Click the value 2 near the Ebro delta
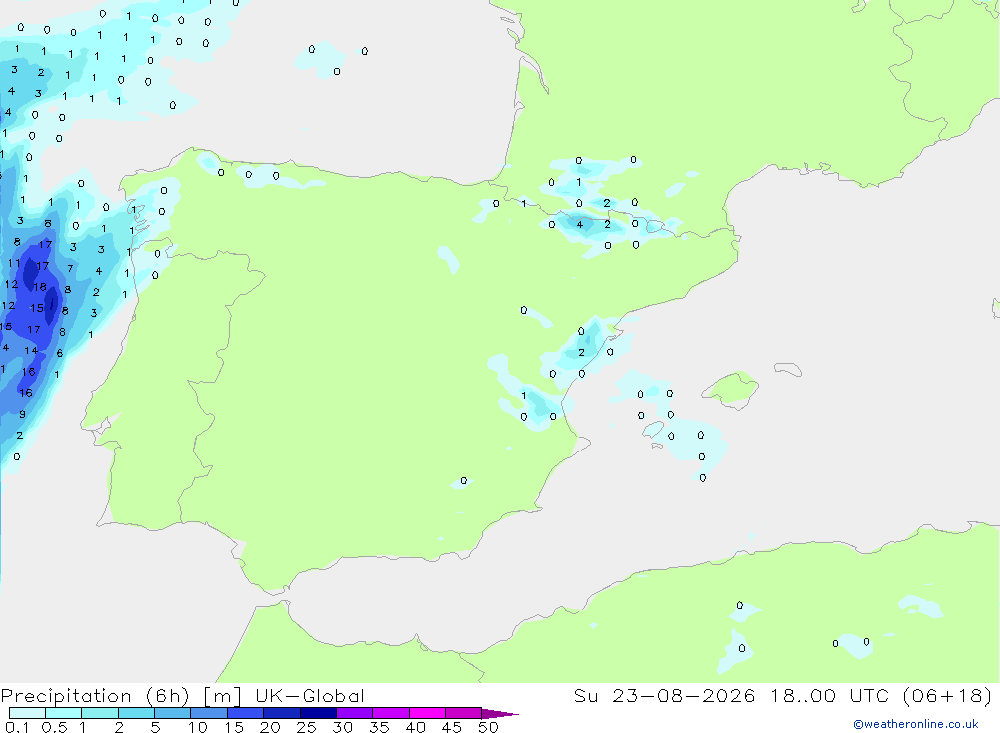 (x=581, y=353)
